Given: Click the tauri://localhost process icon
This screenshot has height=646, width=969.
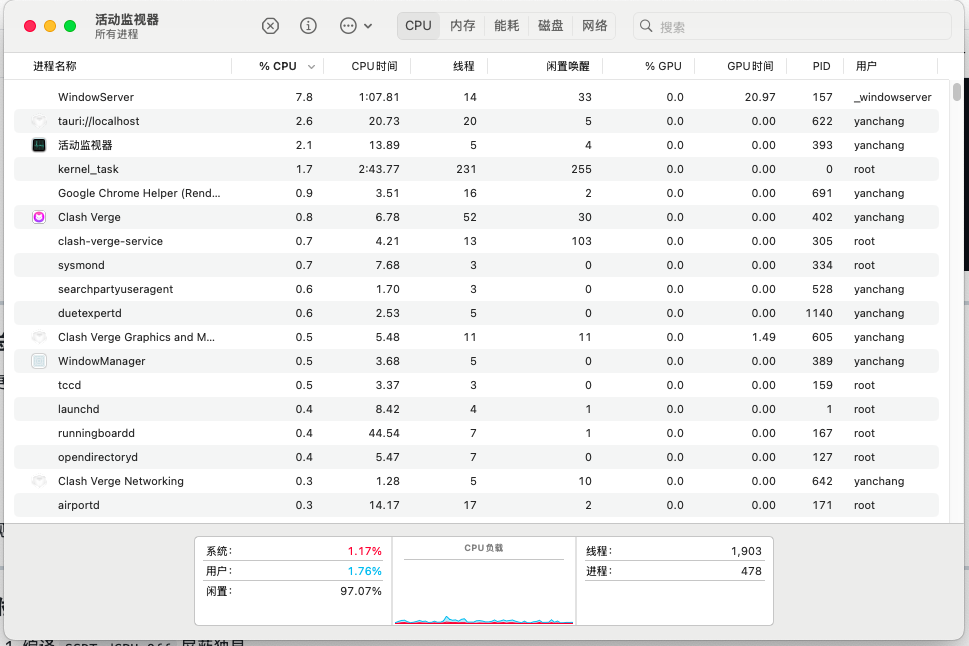Looking at the screenshot, I should [39, 121].
